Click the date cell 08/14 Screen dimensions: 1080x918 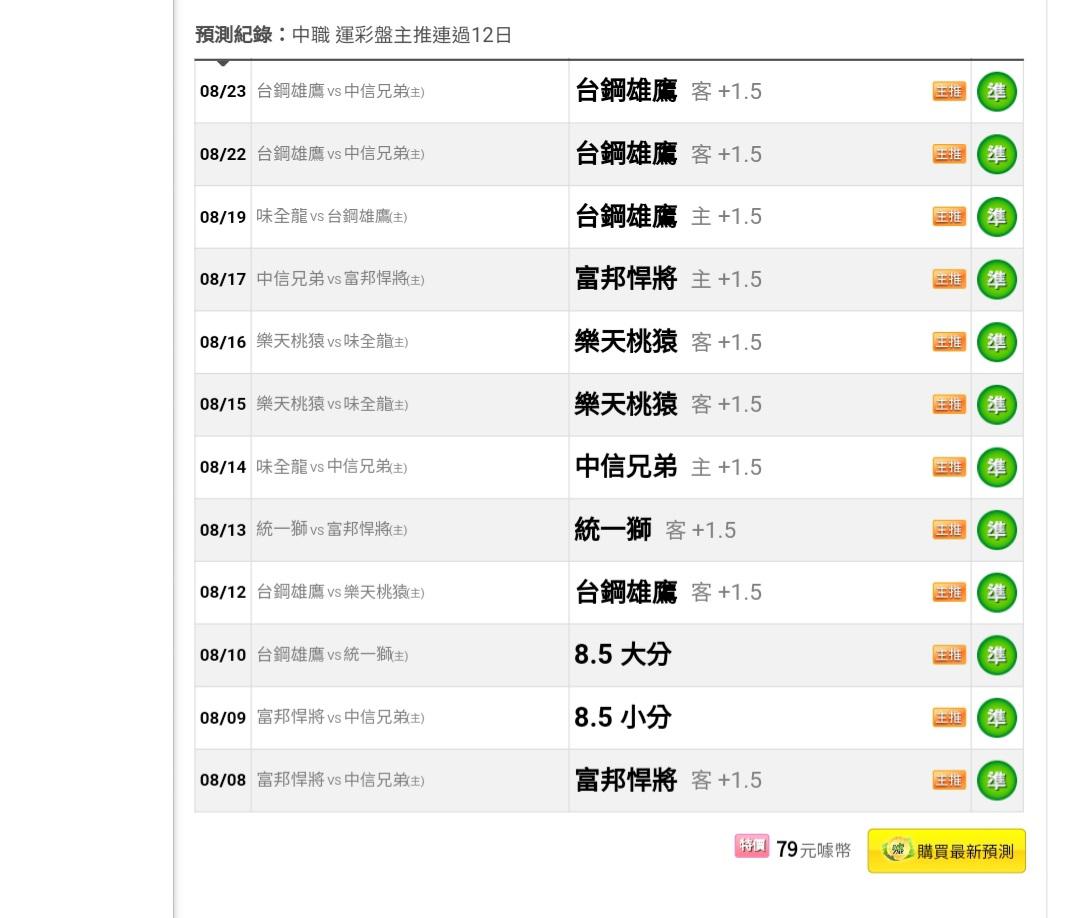tap(222, 467)
